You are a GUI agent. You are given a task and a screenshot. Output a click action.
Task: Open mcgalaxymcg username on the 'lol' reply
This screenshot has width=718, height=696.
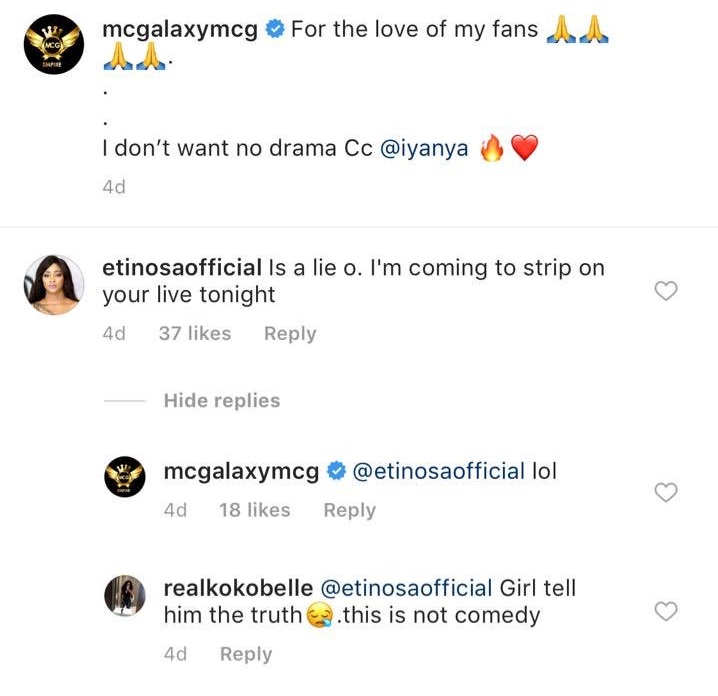(x=241, y=470)
